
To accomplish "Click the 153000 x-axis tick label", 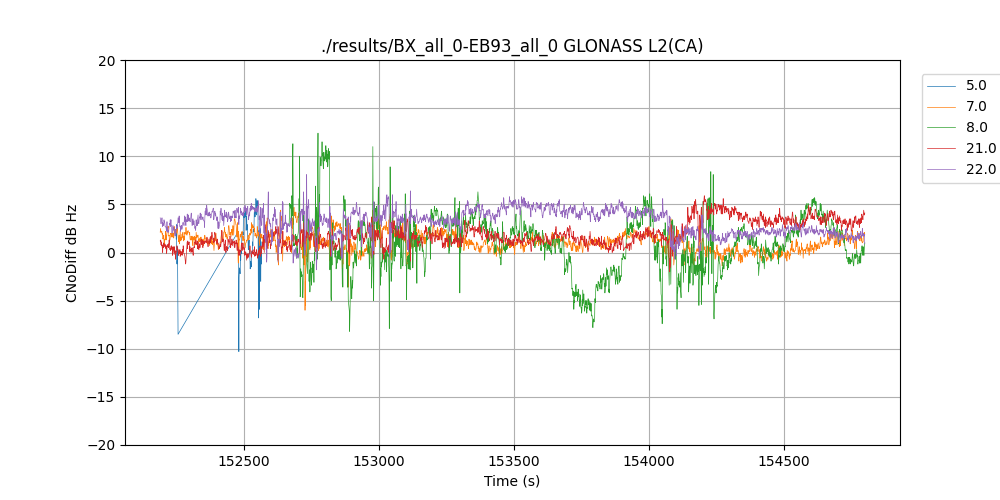I will [379, 461].
